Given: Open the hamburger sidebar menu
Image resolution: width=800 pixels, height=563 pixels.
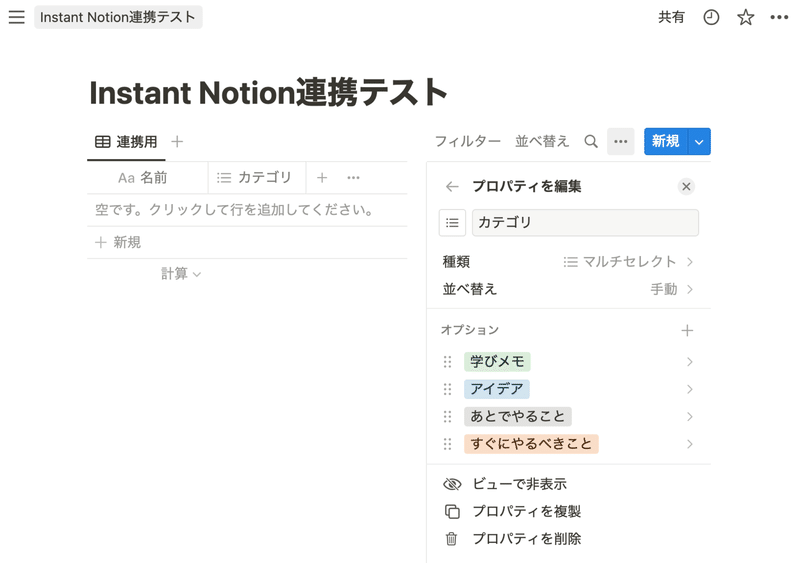Looking at the screenshot, I should point(16,17).
